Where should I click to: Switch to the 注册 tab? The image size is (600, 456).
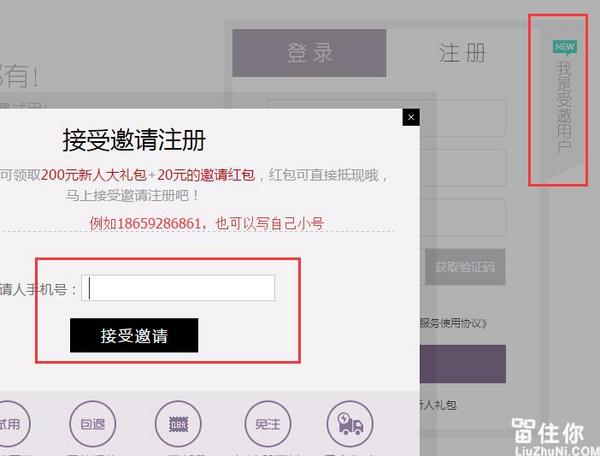462,53
